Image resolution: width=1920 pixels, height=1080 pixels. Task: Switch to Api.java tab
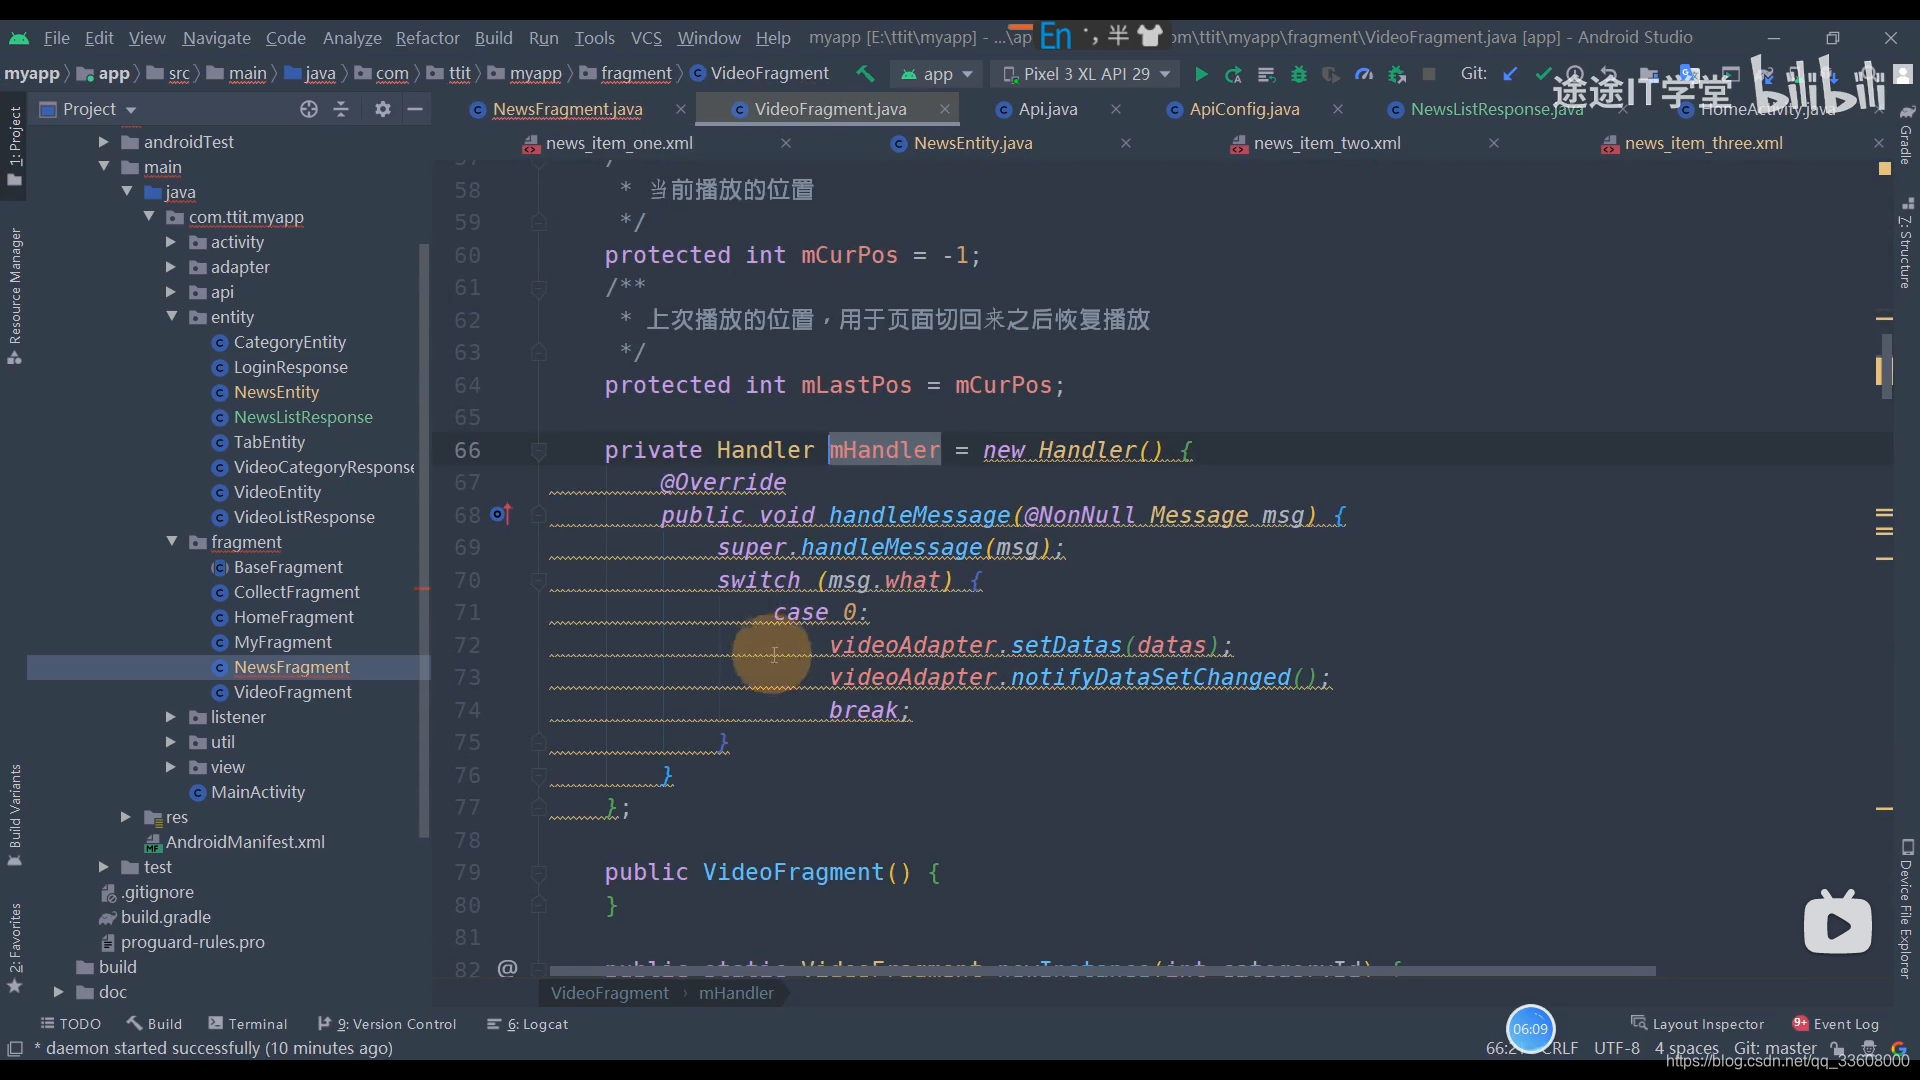(1047, 109)
